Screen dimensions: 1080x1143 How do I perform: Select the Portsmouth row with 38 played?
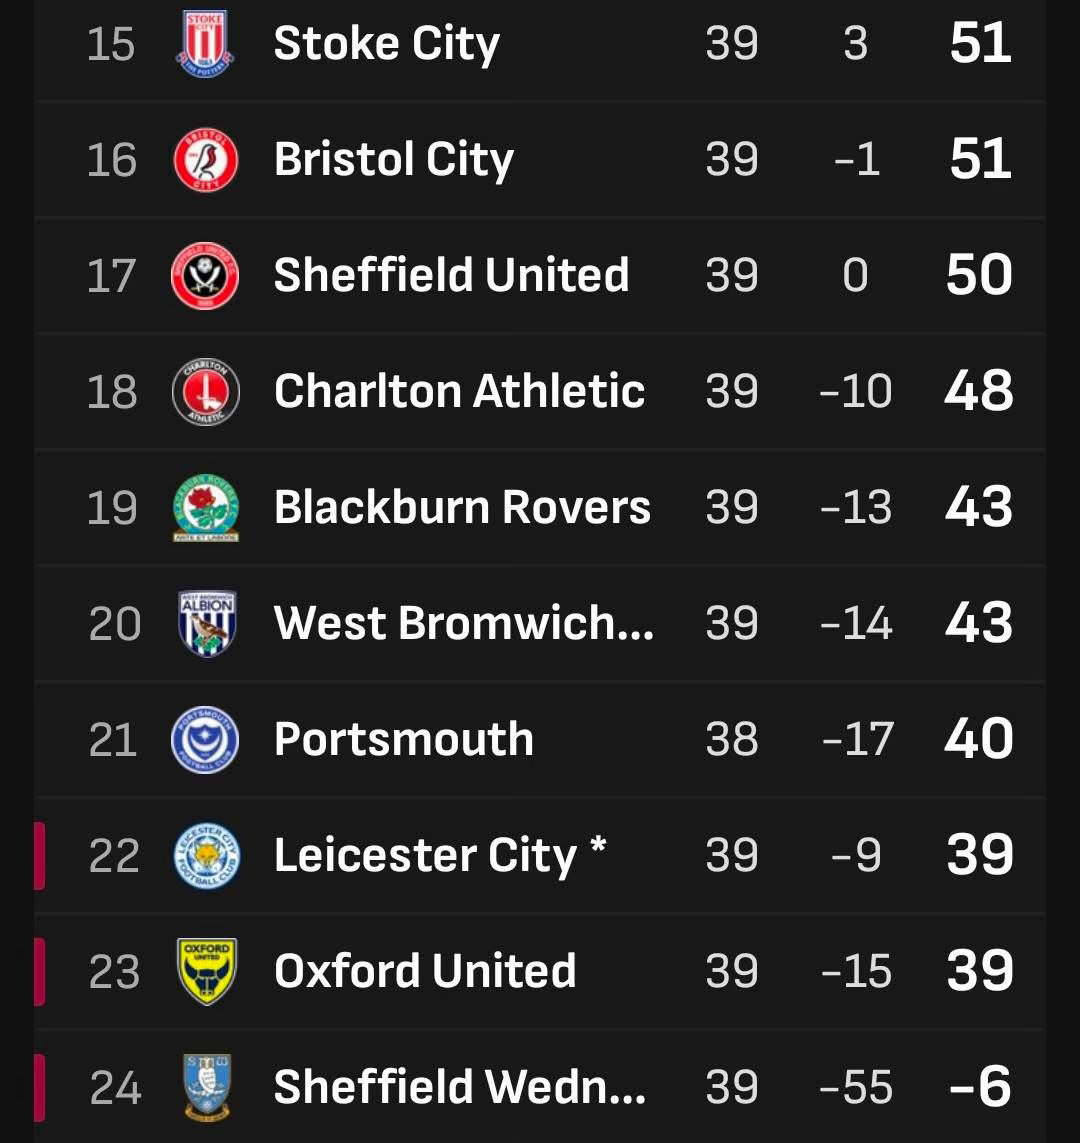(x=540, y=739)
